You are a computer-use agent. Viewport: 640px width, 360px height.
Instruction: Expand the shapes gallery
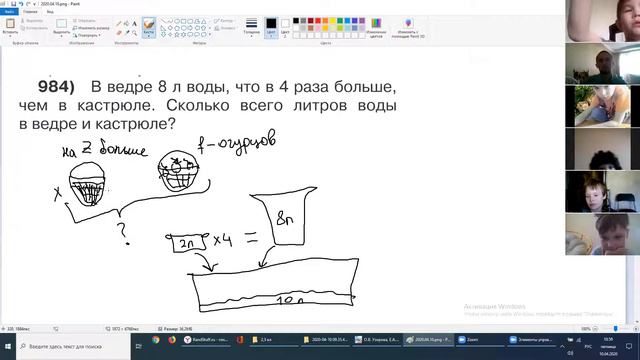click(x=210, y=35)
